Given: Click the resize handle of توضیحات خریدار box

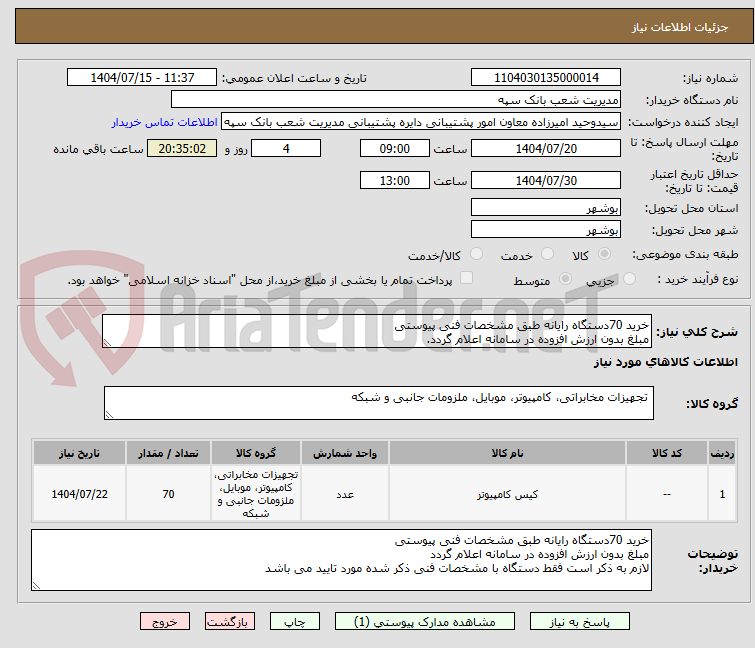Looking at the screenshot, I should coord(37,585).
